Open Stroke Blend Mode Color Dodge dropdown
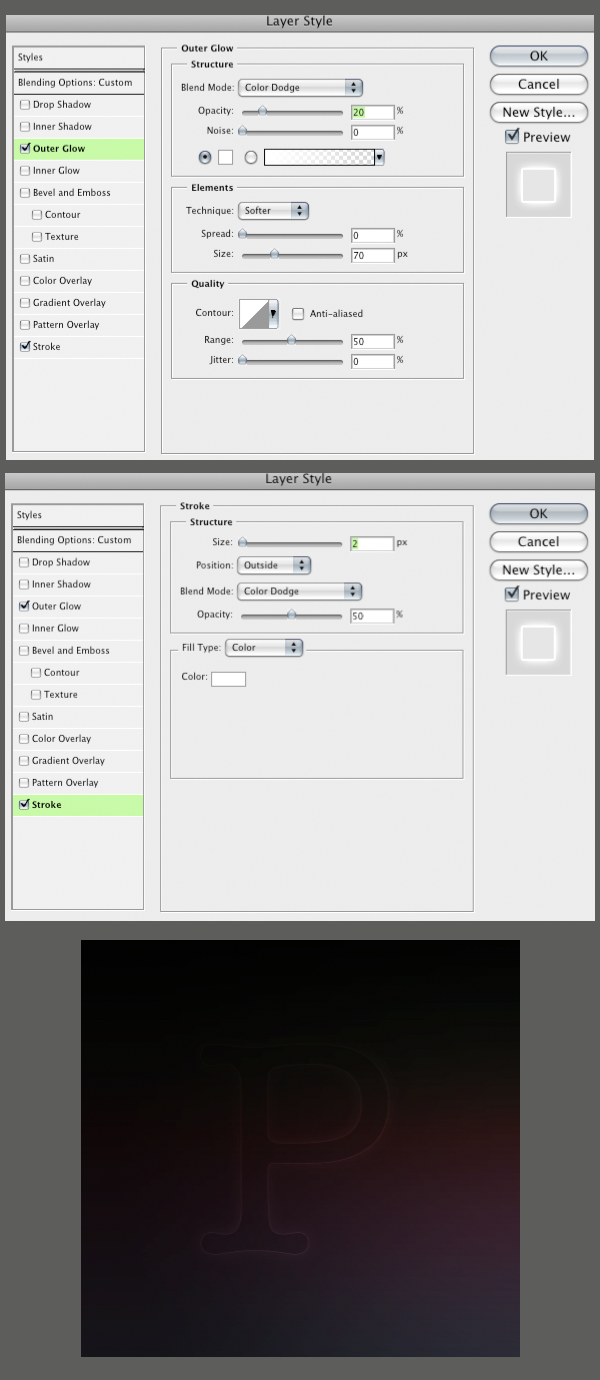Image resolution: width=600 pixels, height=1380 pixels. point(300,591)
